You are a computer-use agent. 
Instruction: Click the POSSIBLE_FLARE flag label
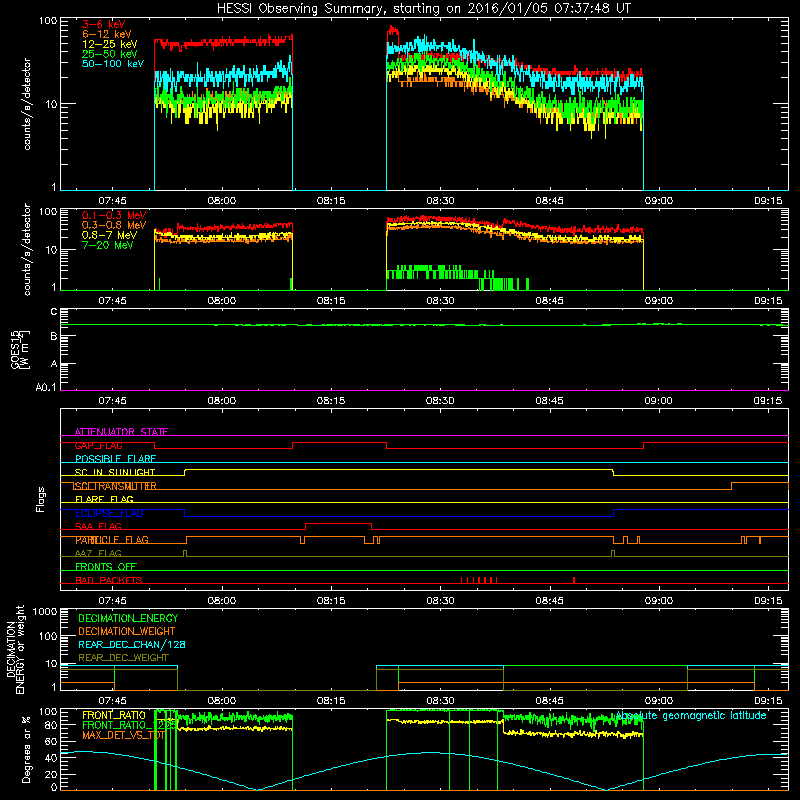click(x=115, y=459)
